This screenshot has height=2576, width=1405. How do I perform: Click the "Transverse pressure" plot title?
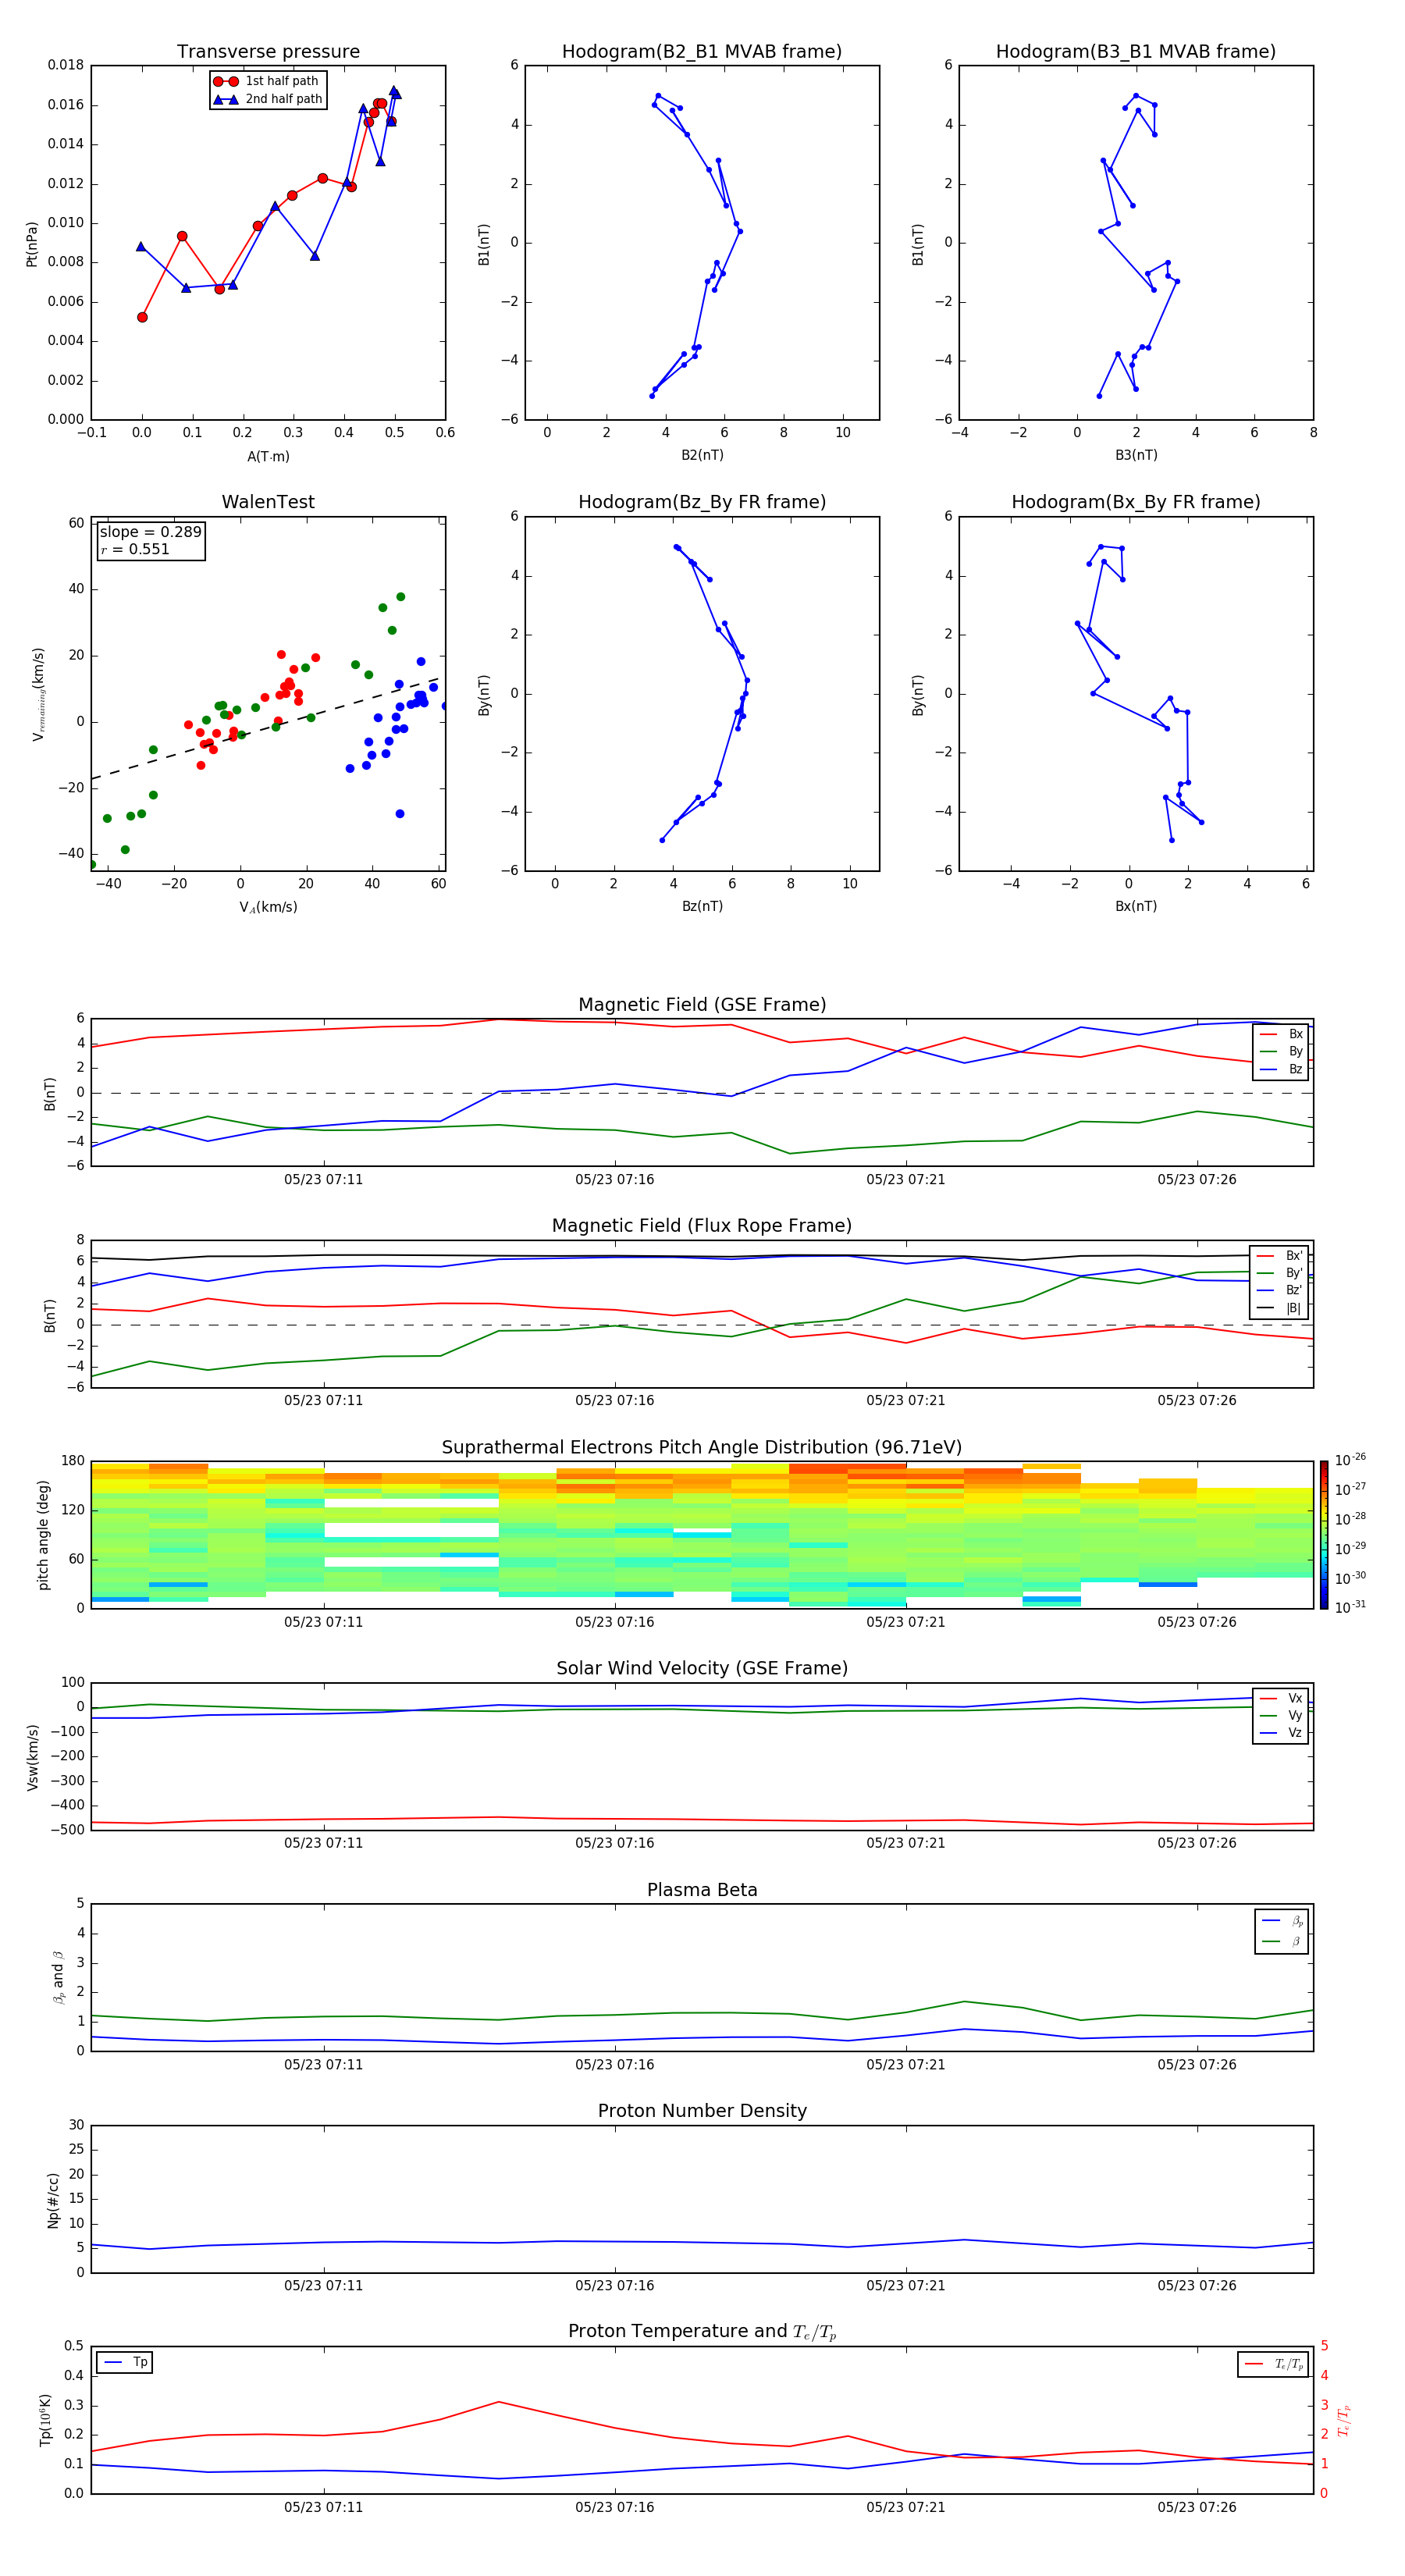pyautogui.click(x=268, y=51)
